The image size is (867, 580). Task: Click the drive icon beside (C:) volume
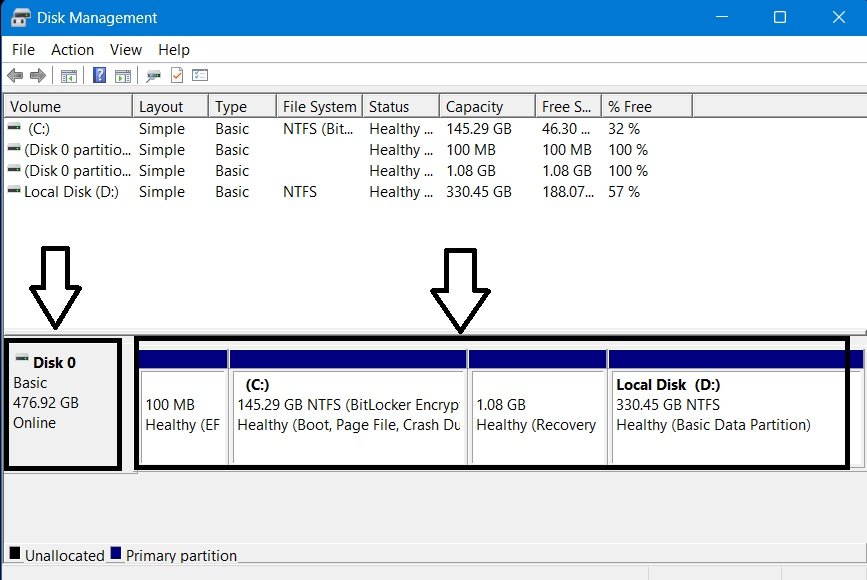click(14, 127)
